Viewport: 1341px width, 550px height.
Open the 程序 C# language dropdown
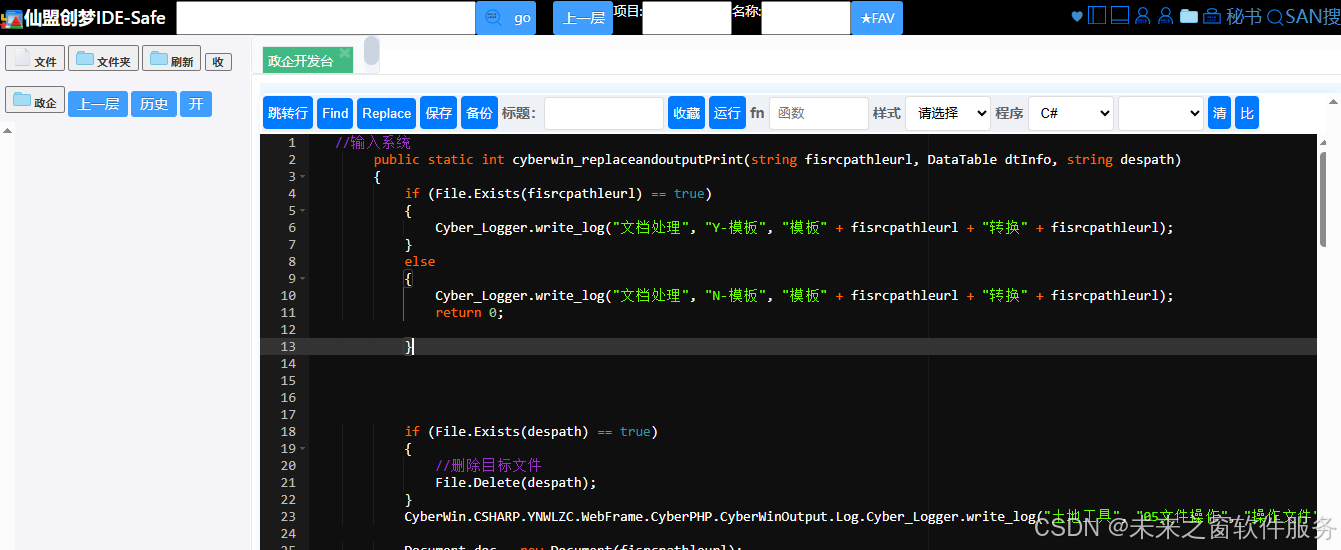[x=1071, y=113]
